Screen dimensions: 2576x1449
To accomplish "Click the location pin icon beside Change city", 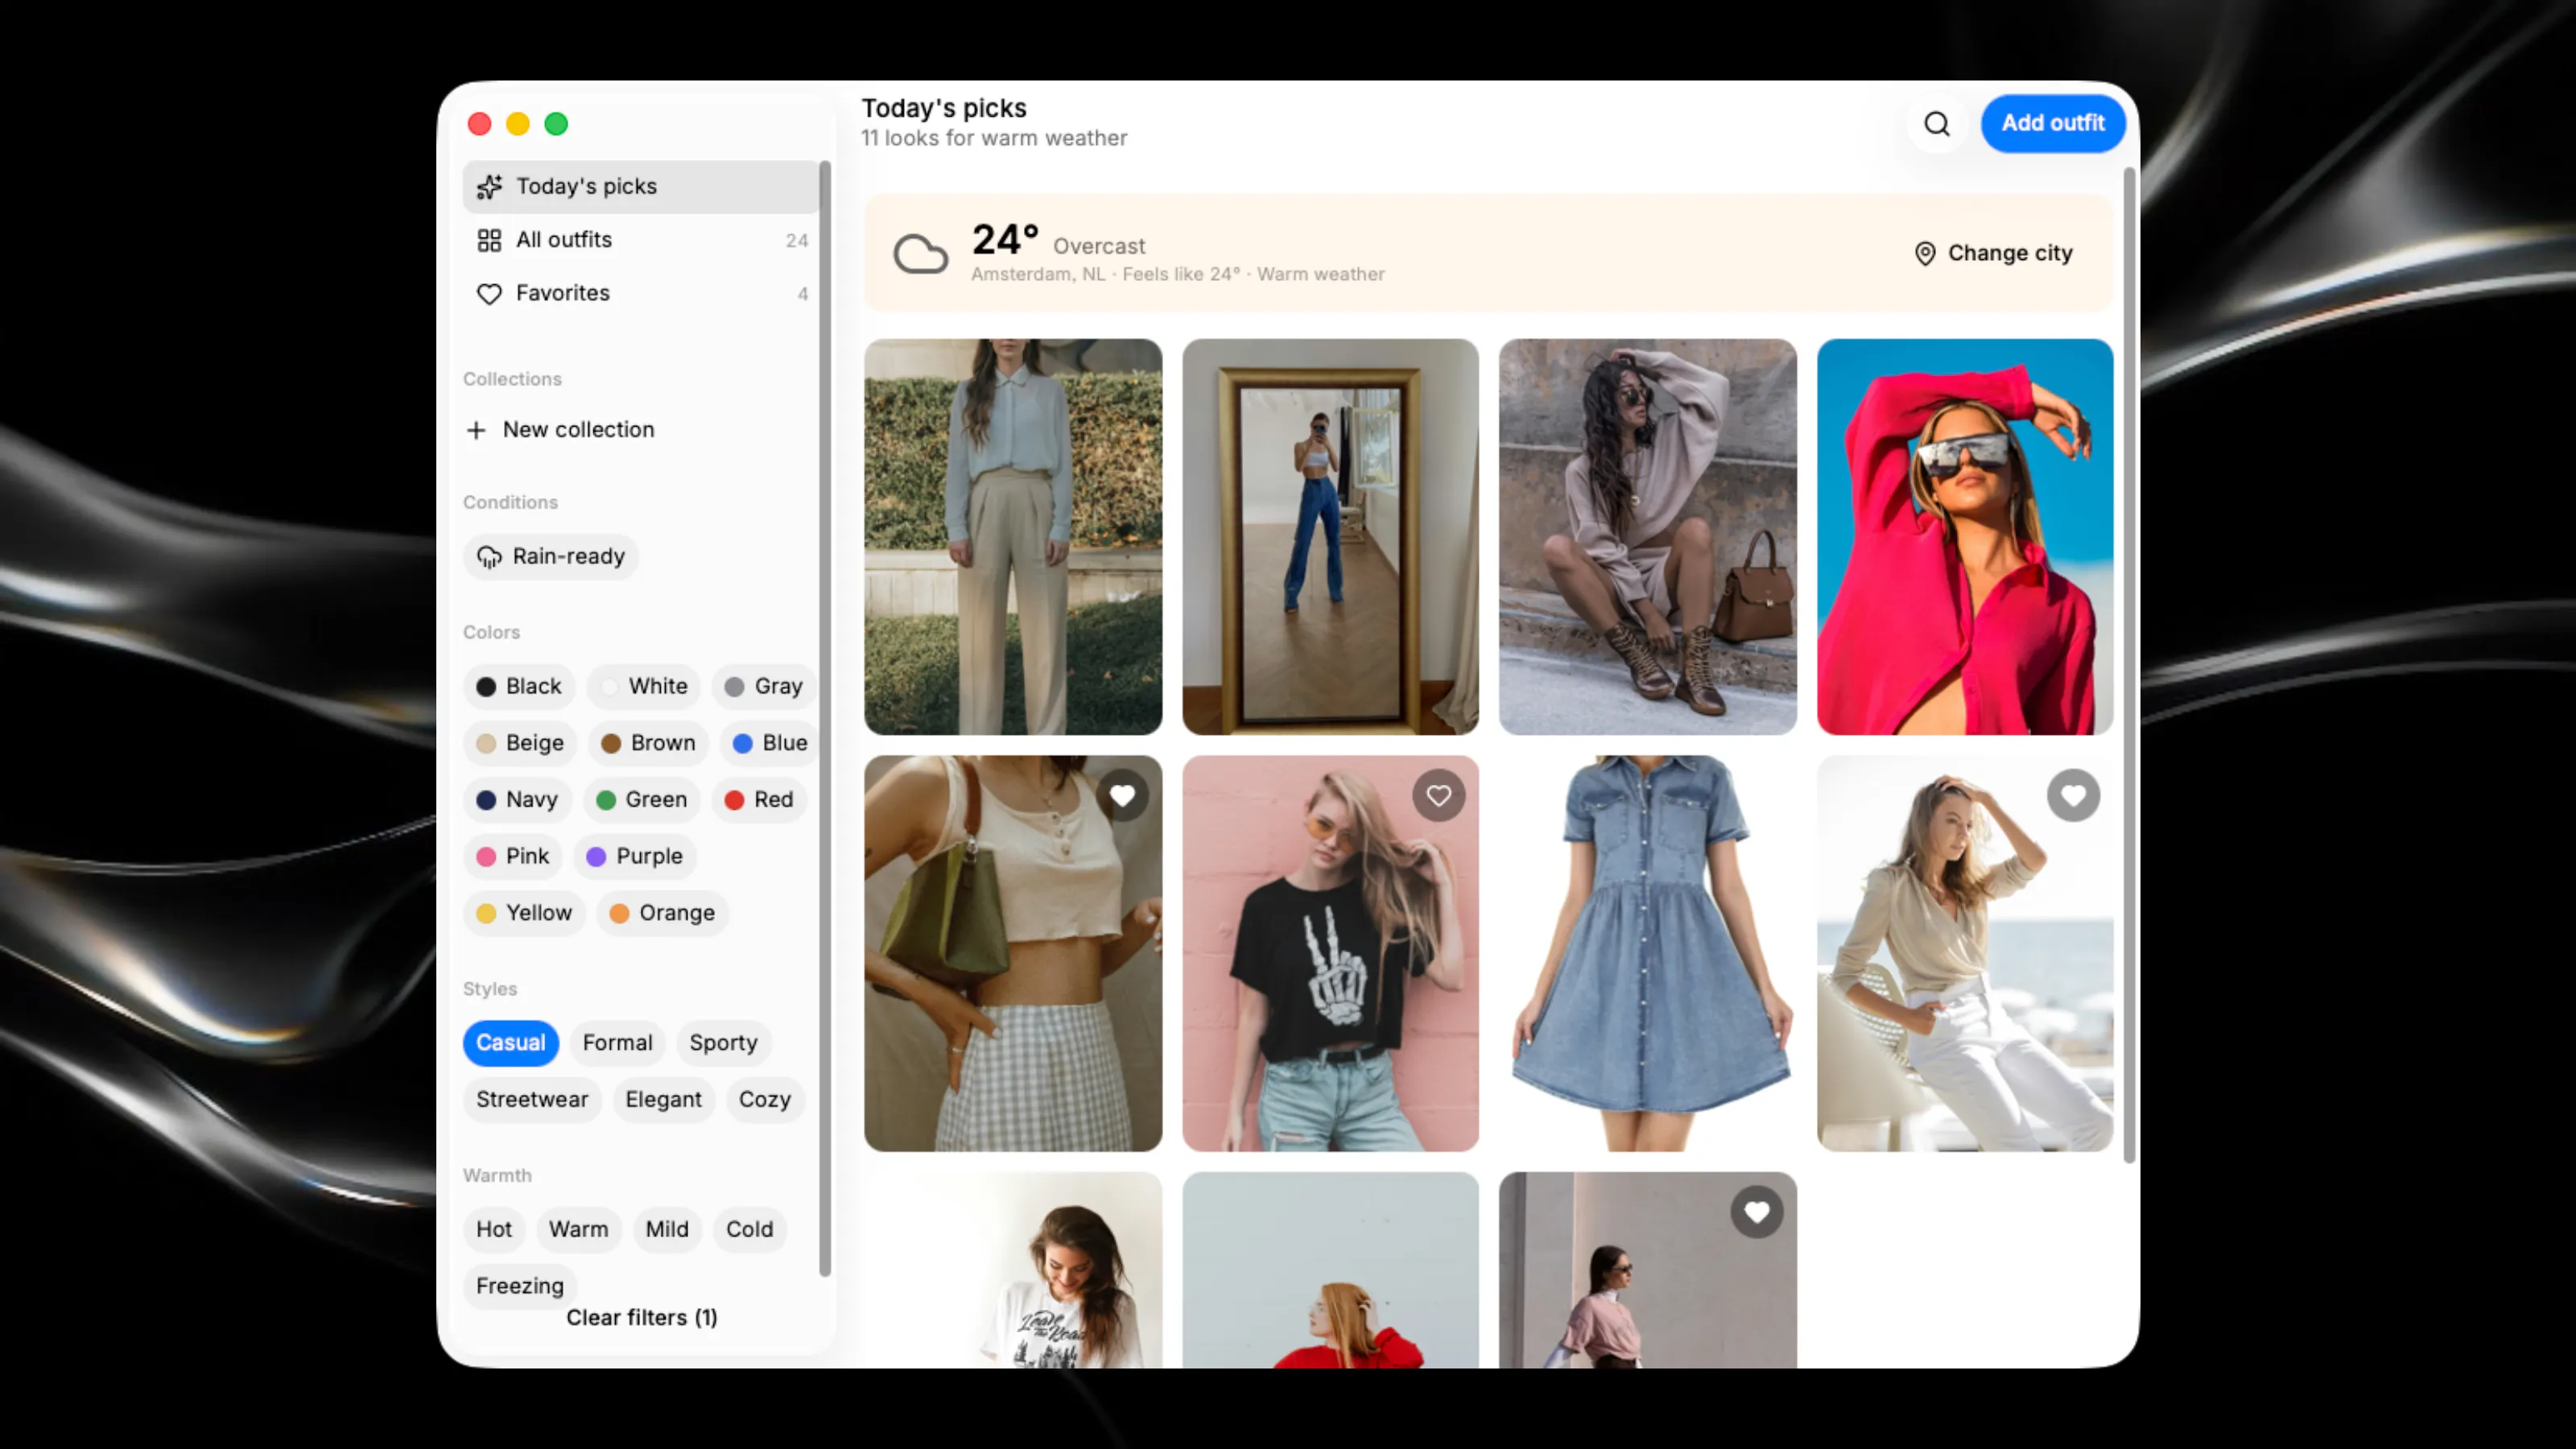I will [x=1925, y=254].
